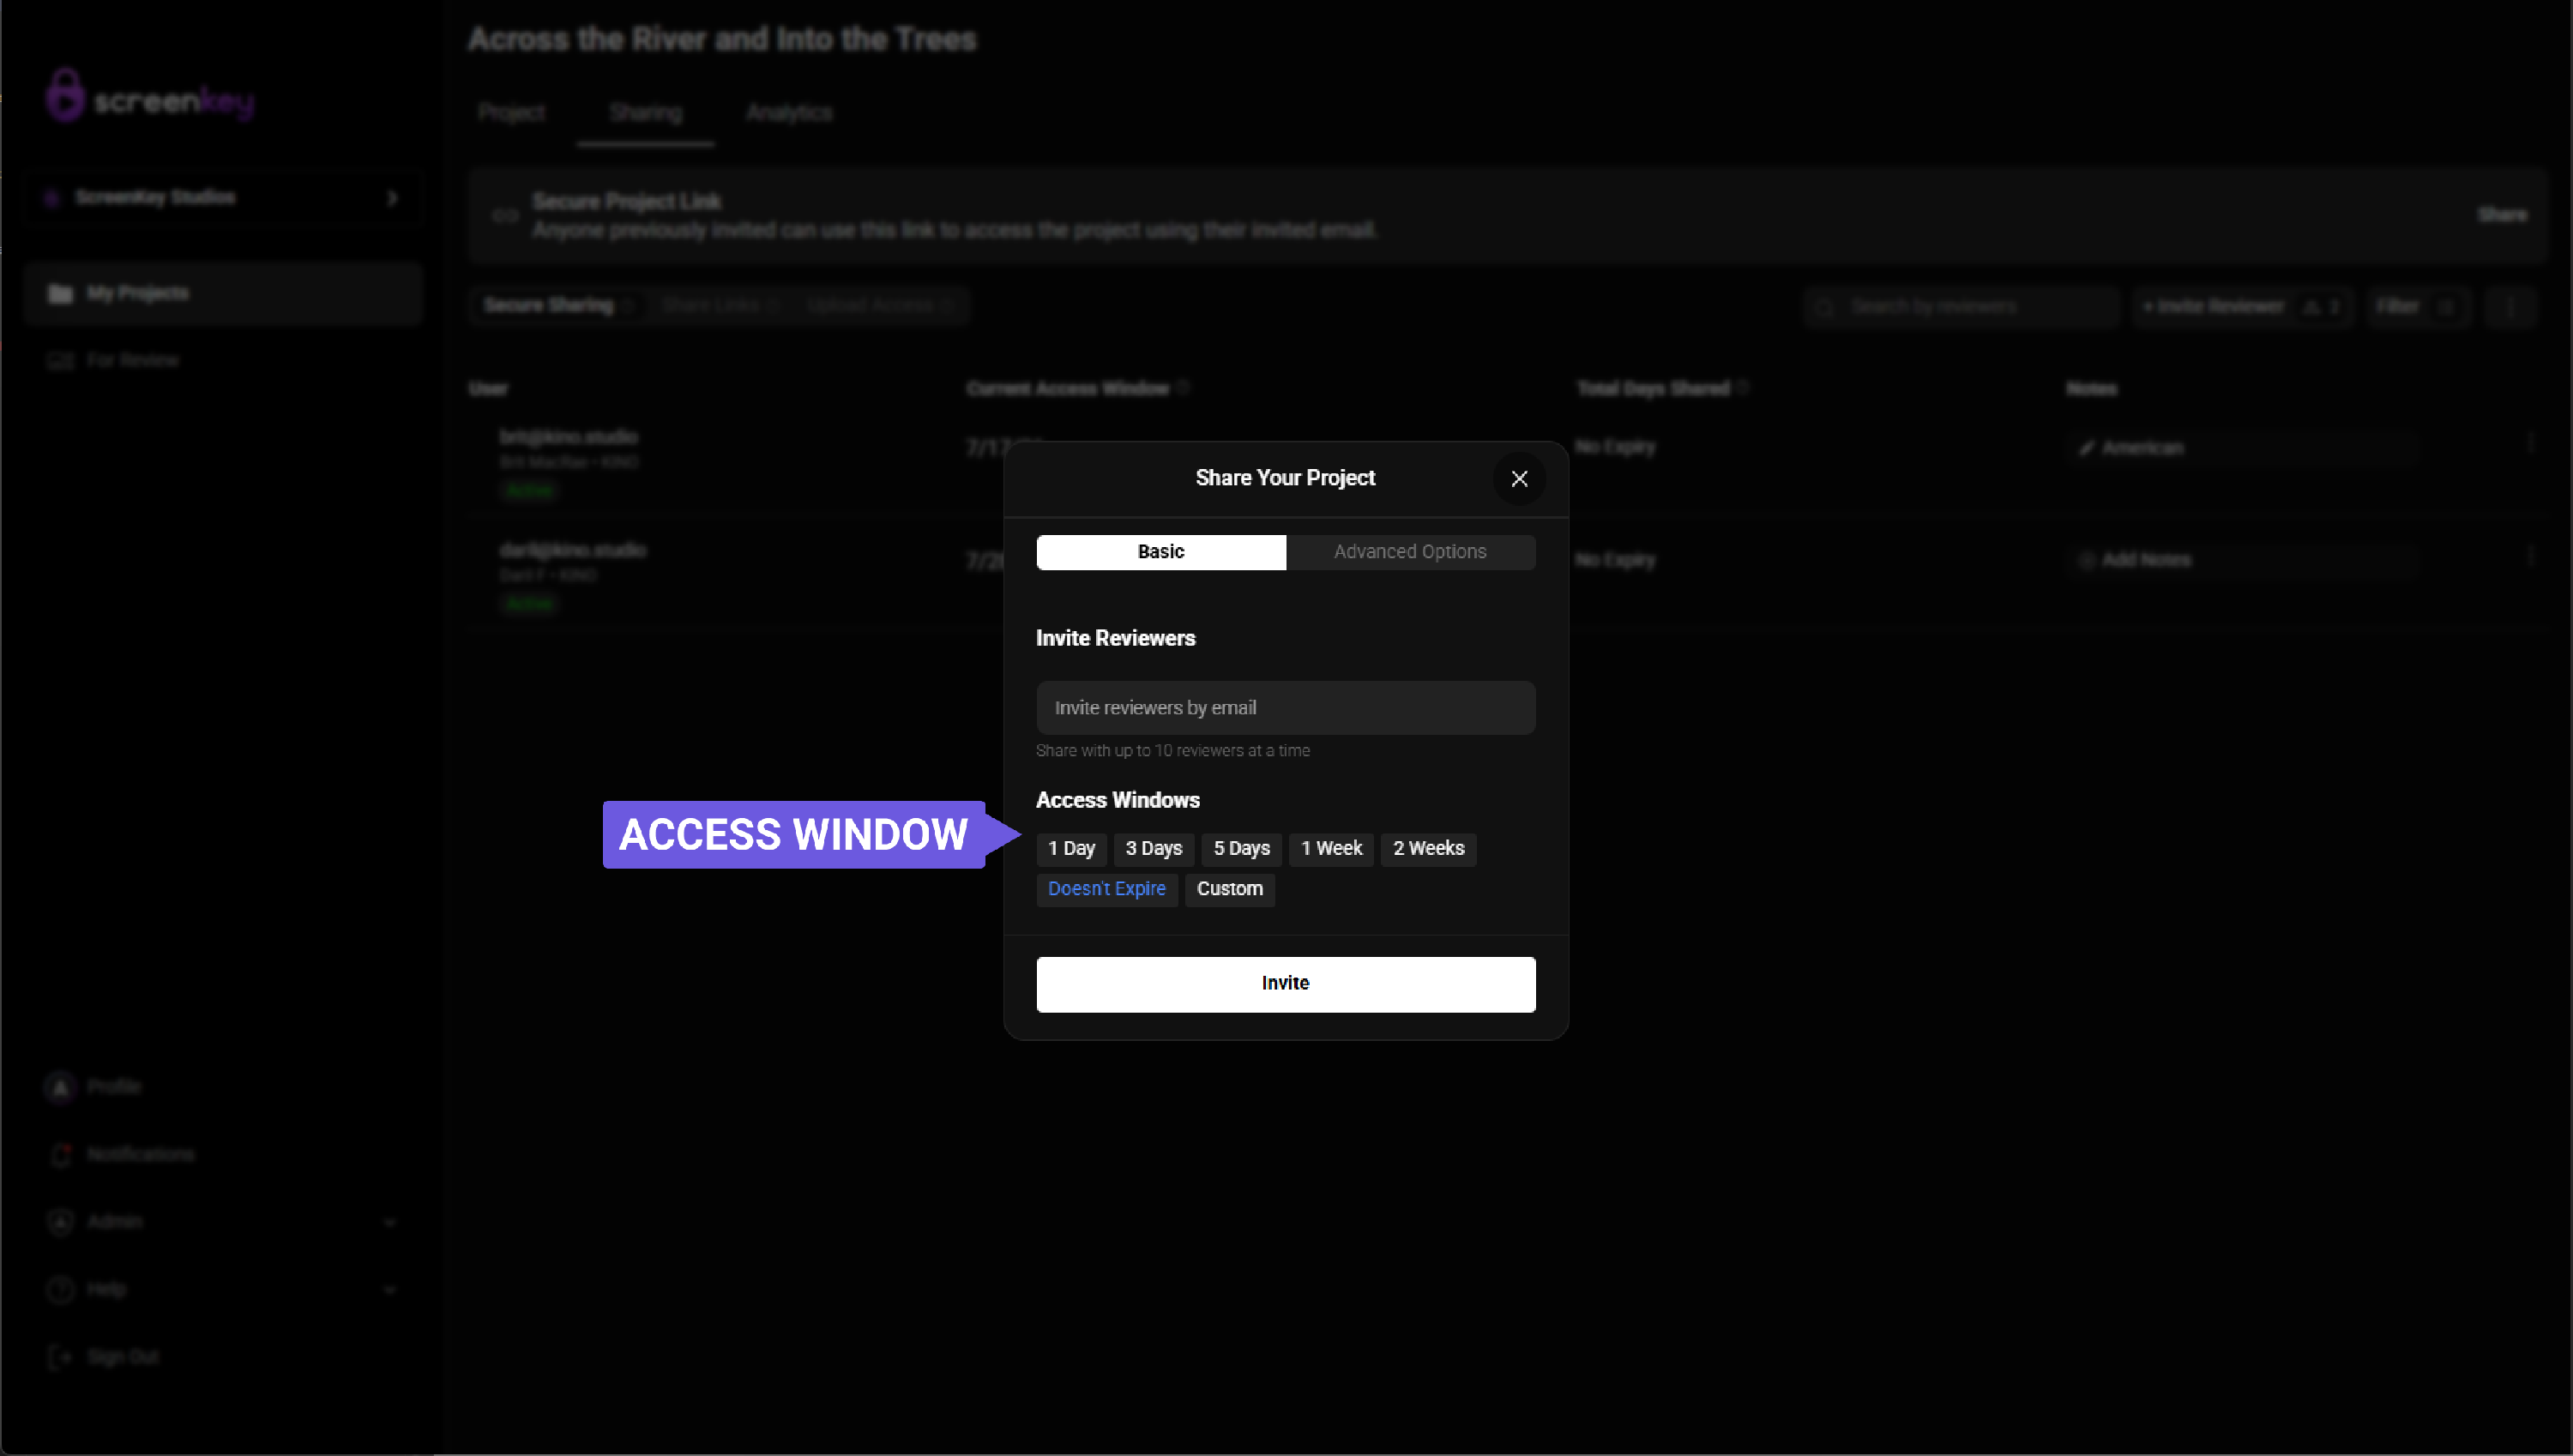Click the ScreenKey lock logo
Image resolution: width=2573 pixels, height=1456 pixels.
point(66,95)
